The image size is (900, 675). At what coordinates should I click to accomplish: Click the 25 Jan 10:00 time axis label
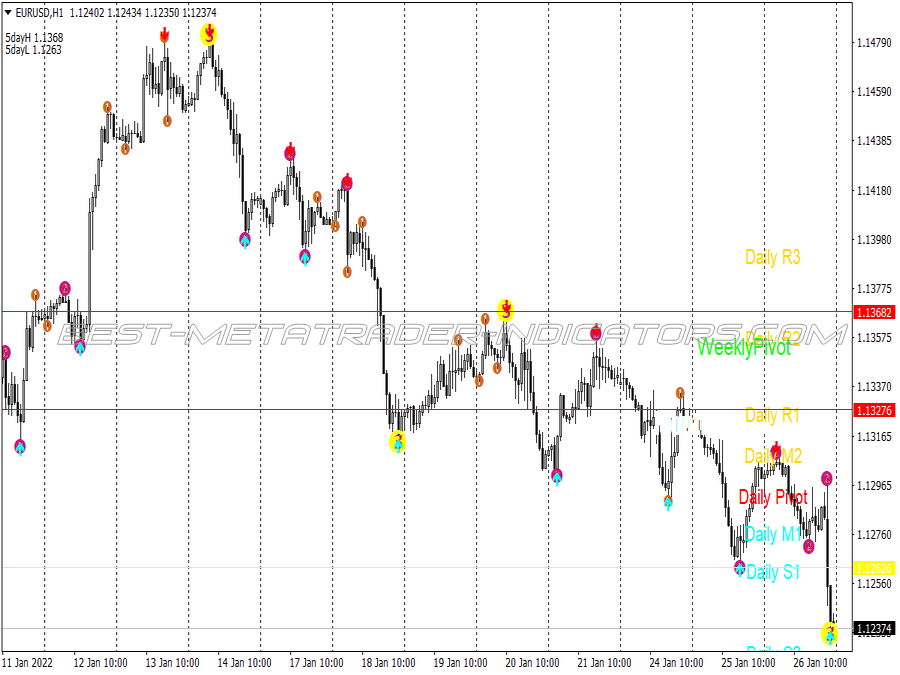click(x=748, y=662)
